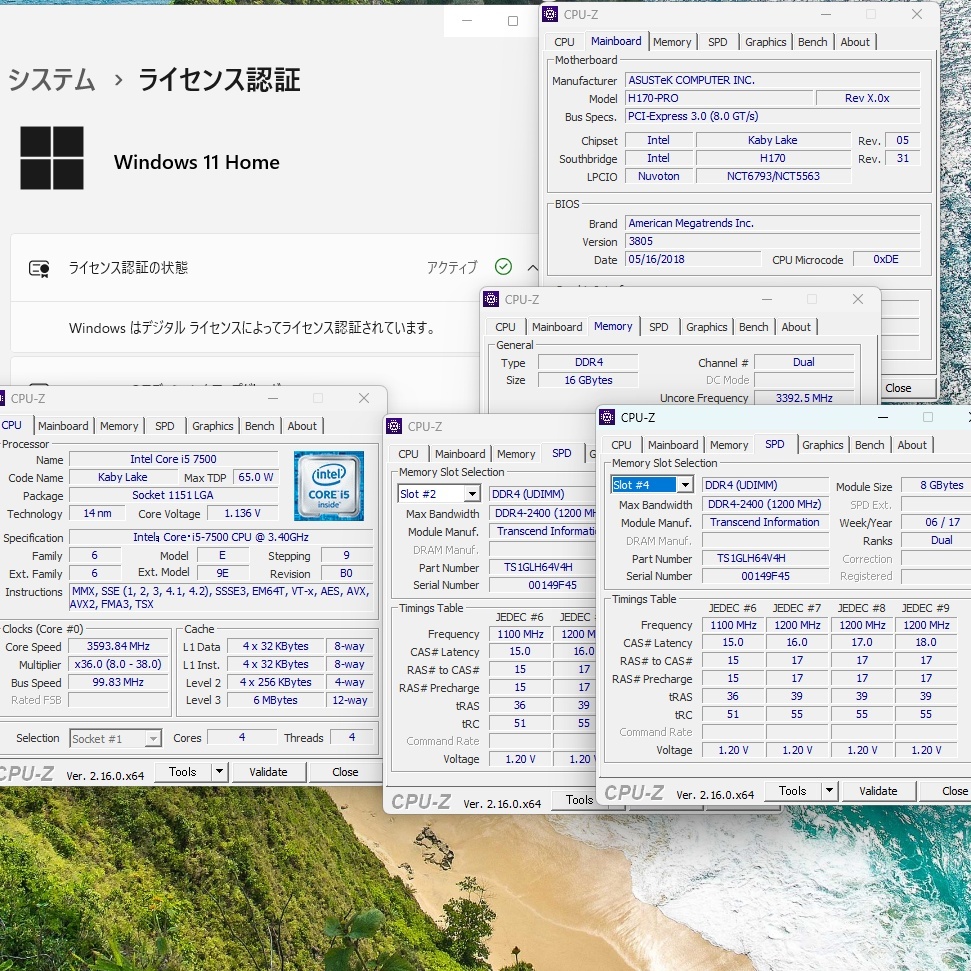
Task: Select About tab in the Memory window
Action: tap(796, 327)
